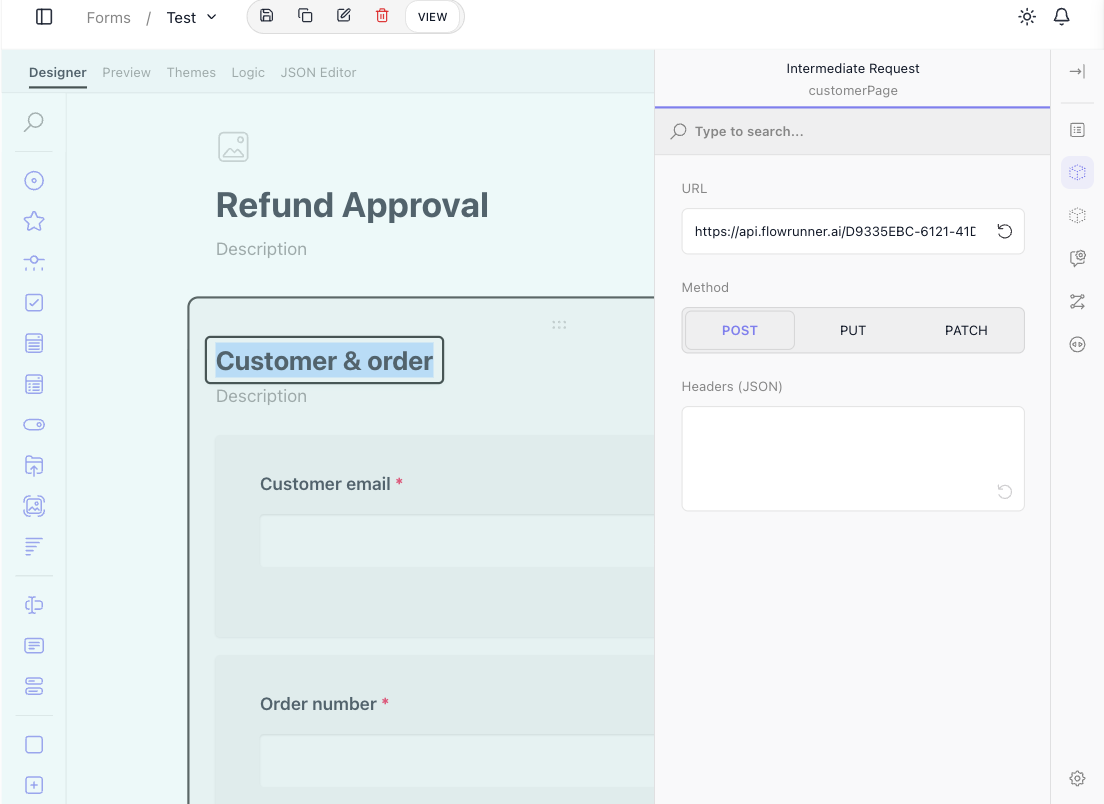
Task: Add a yes/no boolean toggle question
Action: click(34, 425)
